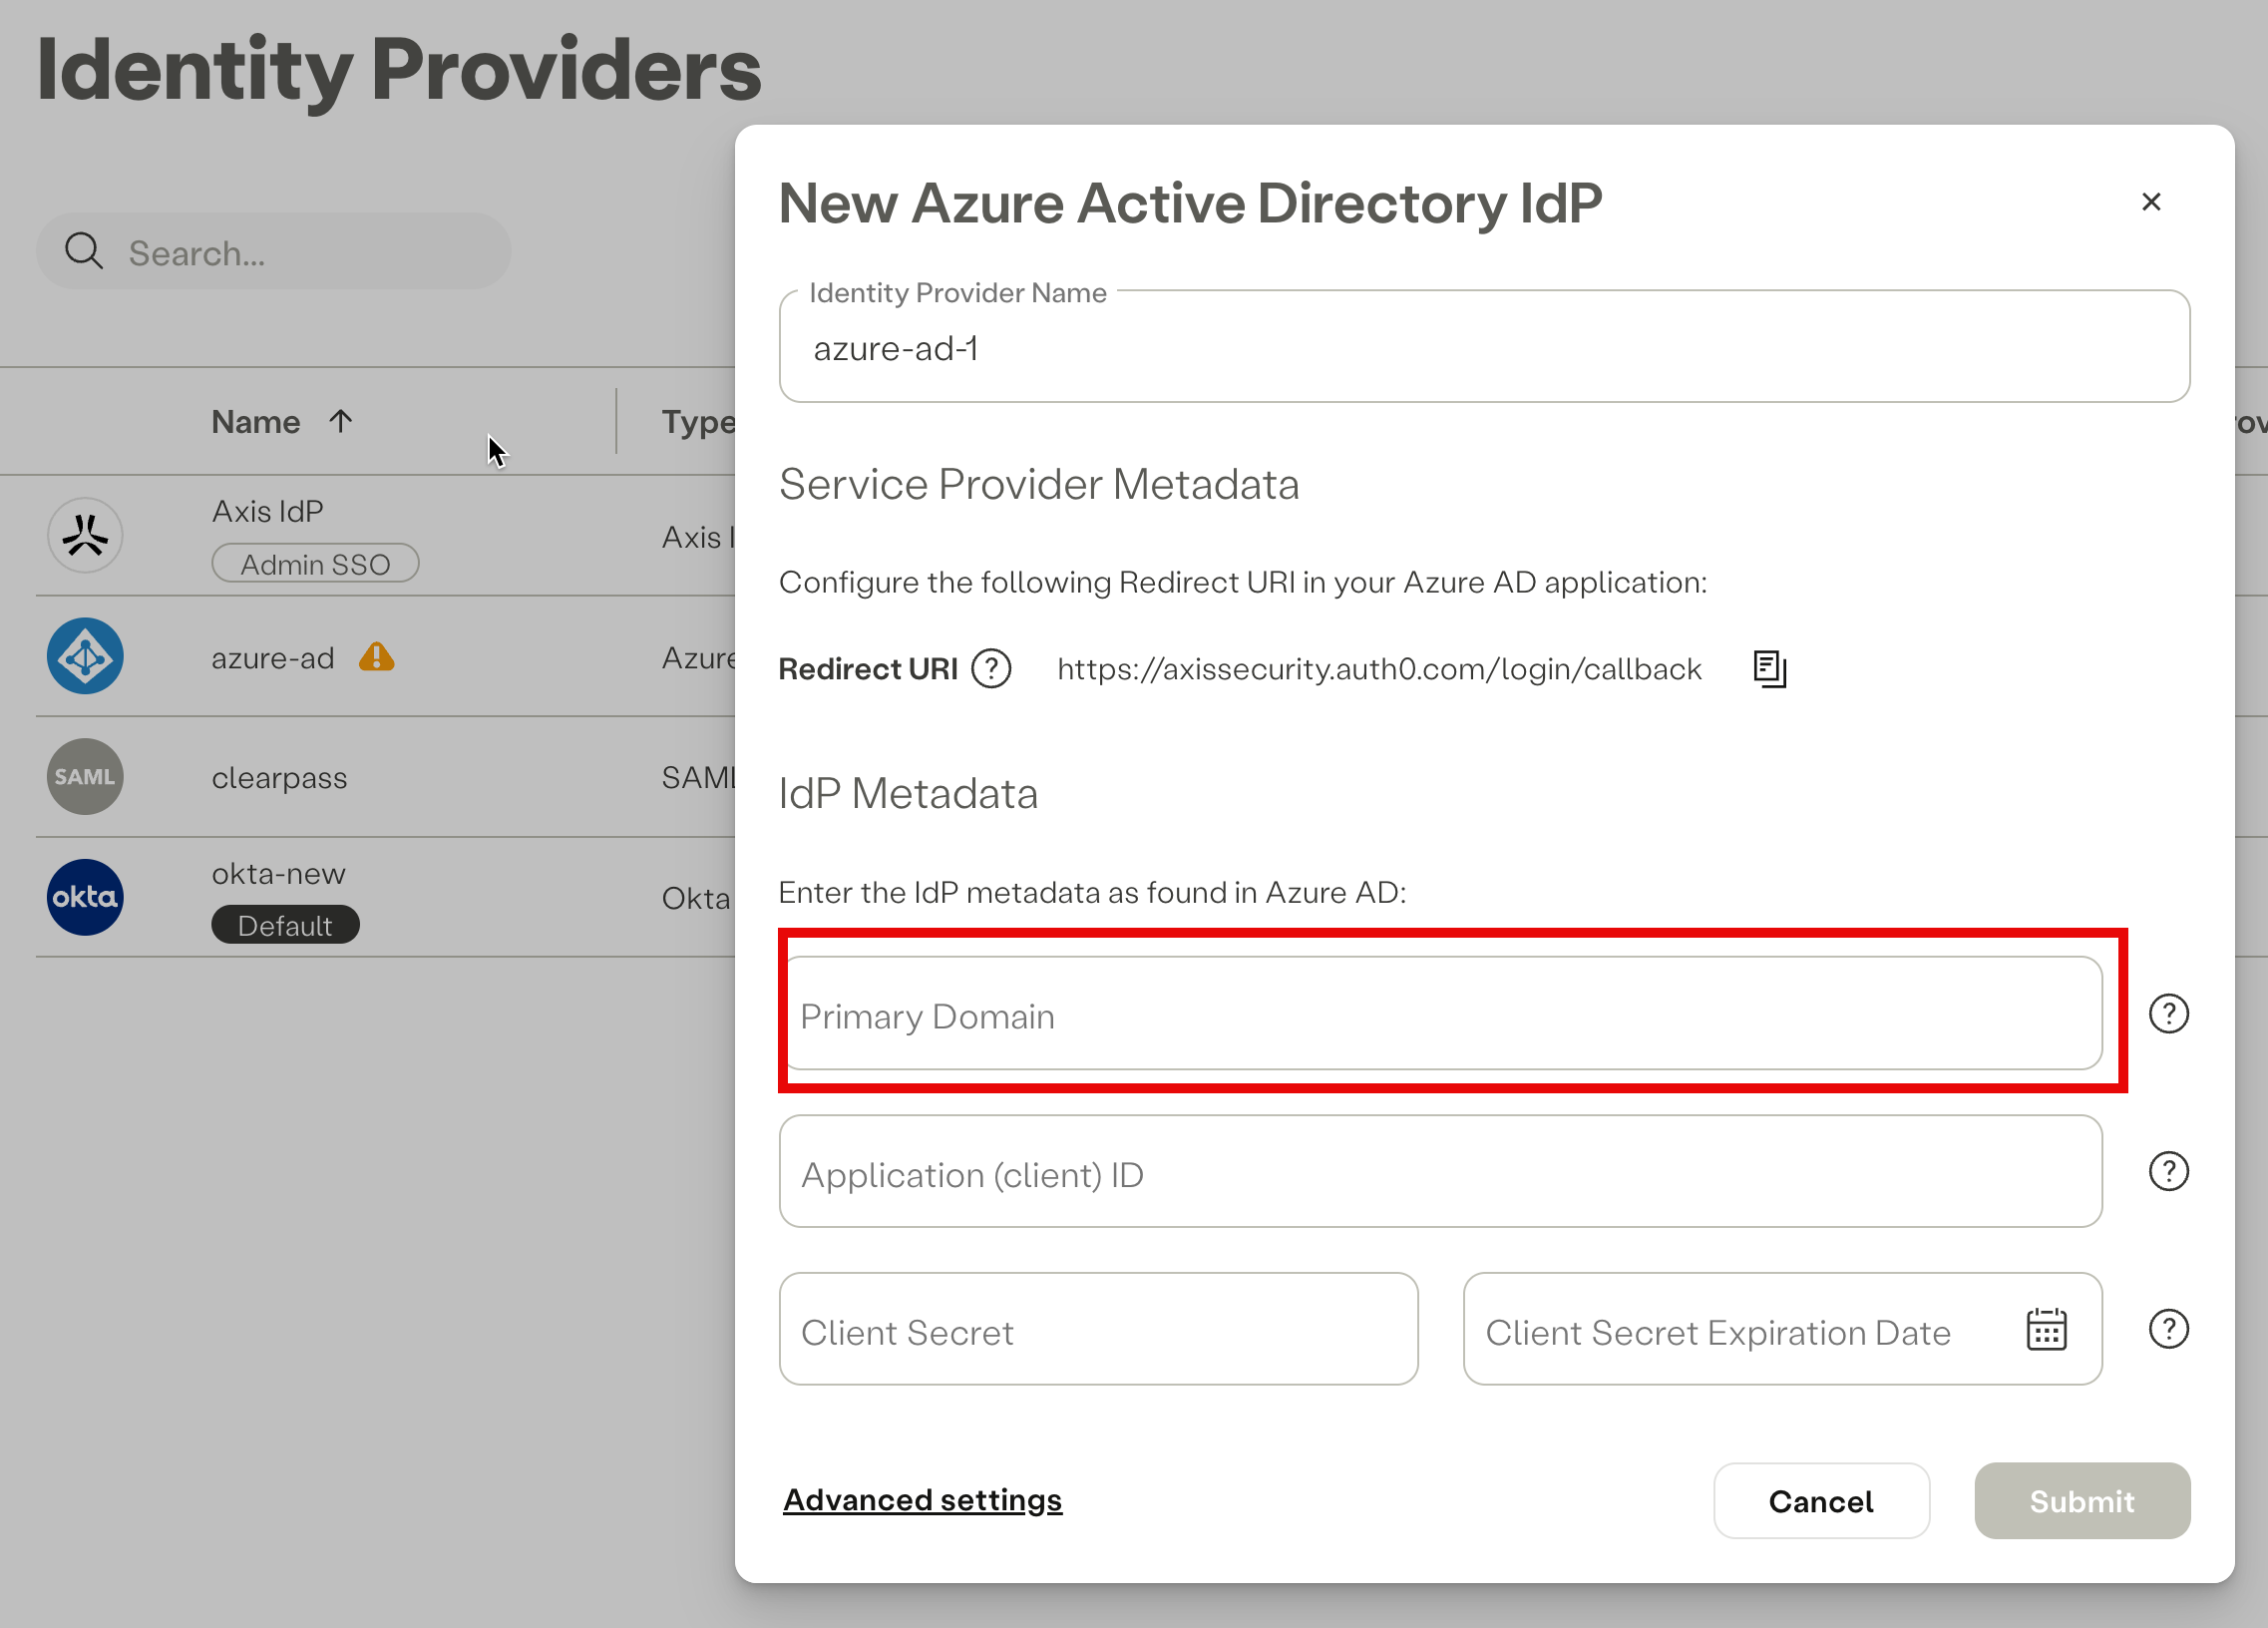The height and width of the screenshot is (1628, 2268).
Task: Click the Admin SSO badge
Action: coord(315,564)
